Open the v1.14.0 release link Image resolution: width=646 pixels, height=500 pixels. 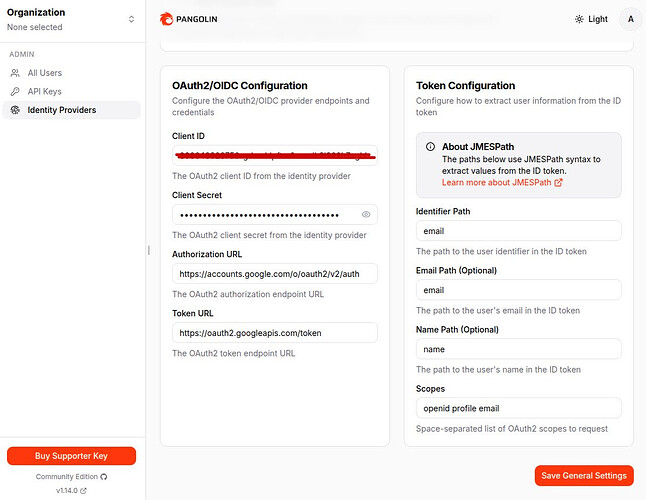point(71,491)
